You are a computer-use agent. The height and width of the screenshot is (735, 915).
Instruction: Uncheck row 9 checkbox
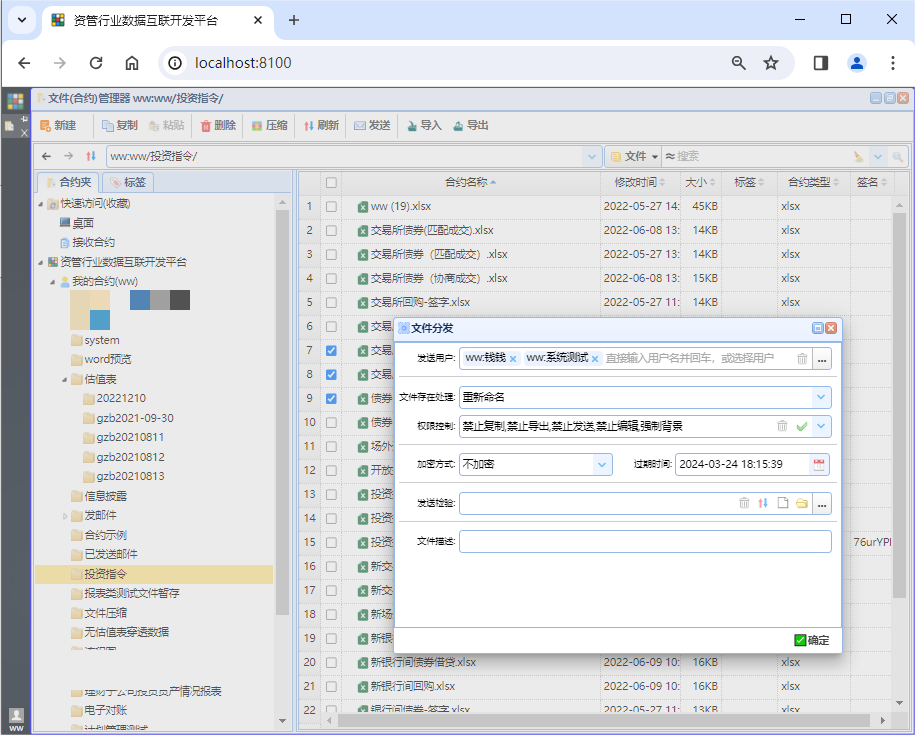click(x=331, y=398)
